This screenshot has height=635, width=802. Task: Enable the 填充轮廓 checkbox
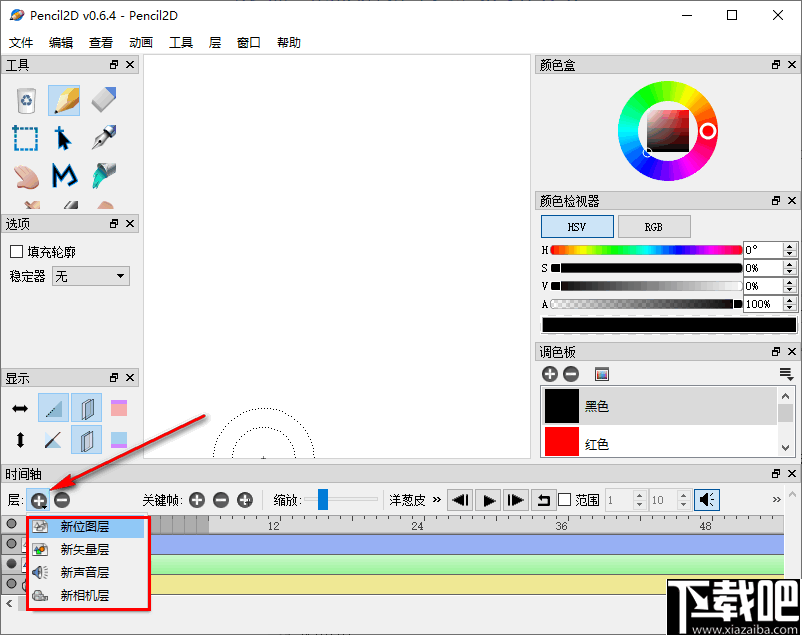point(17,251)
